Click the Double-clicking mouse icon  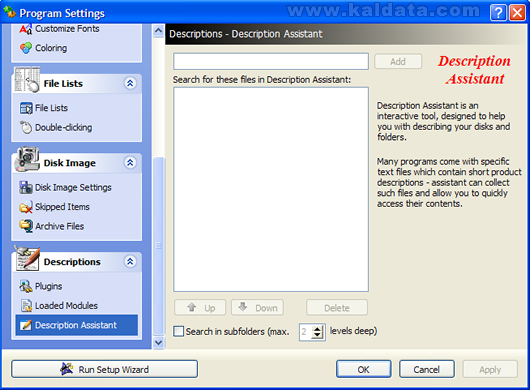[26, 127]
